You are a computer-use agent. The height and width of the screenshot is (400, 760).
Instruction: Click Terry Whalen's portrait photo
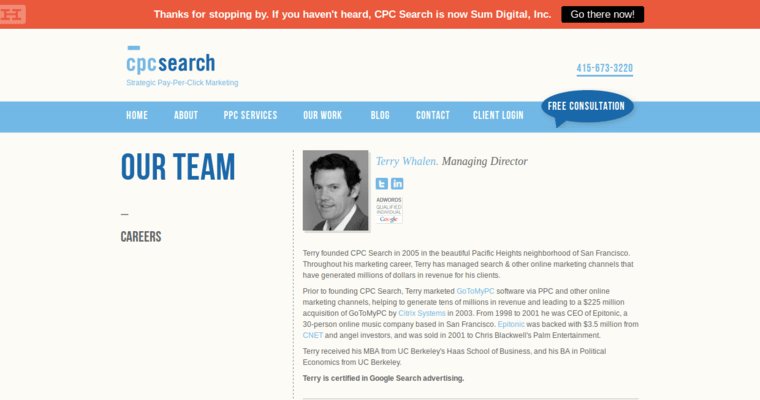(x=335, y=191)
